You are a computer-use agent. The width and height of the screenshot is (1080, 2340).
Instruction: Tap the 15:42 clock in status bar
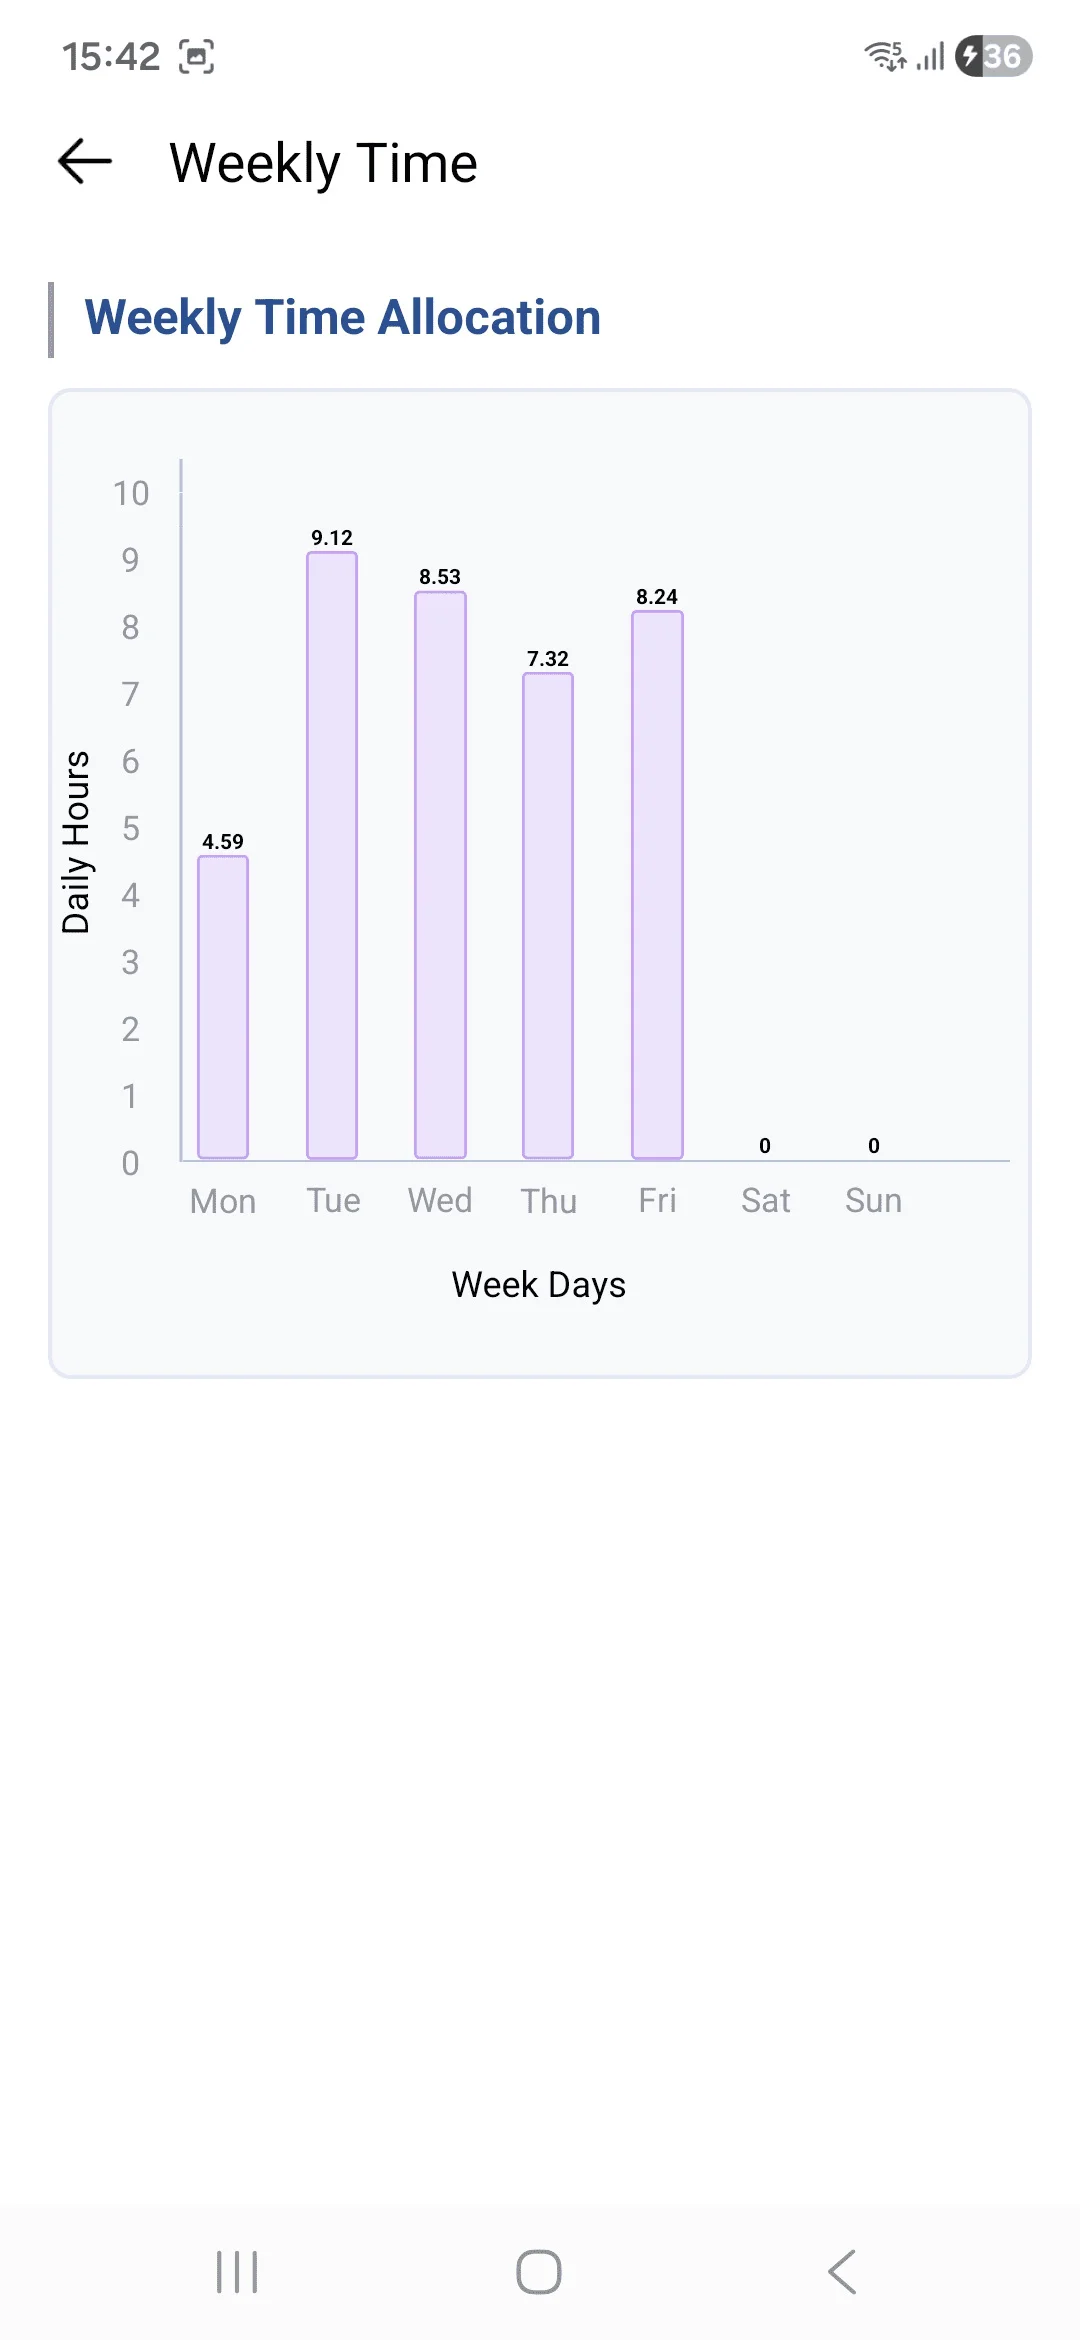point(111,57)
